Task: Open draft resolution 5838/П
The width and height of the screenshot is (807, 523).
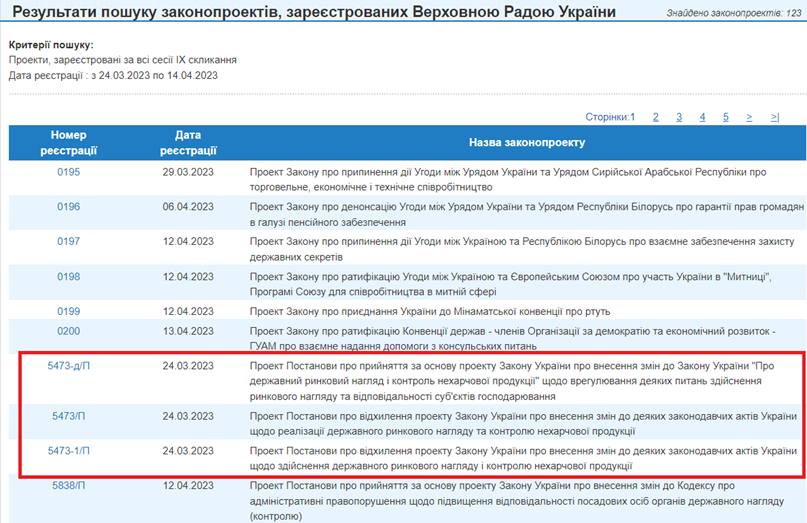Action: click(69, 486)
